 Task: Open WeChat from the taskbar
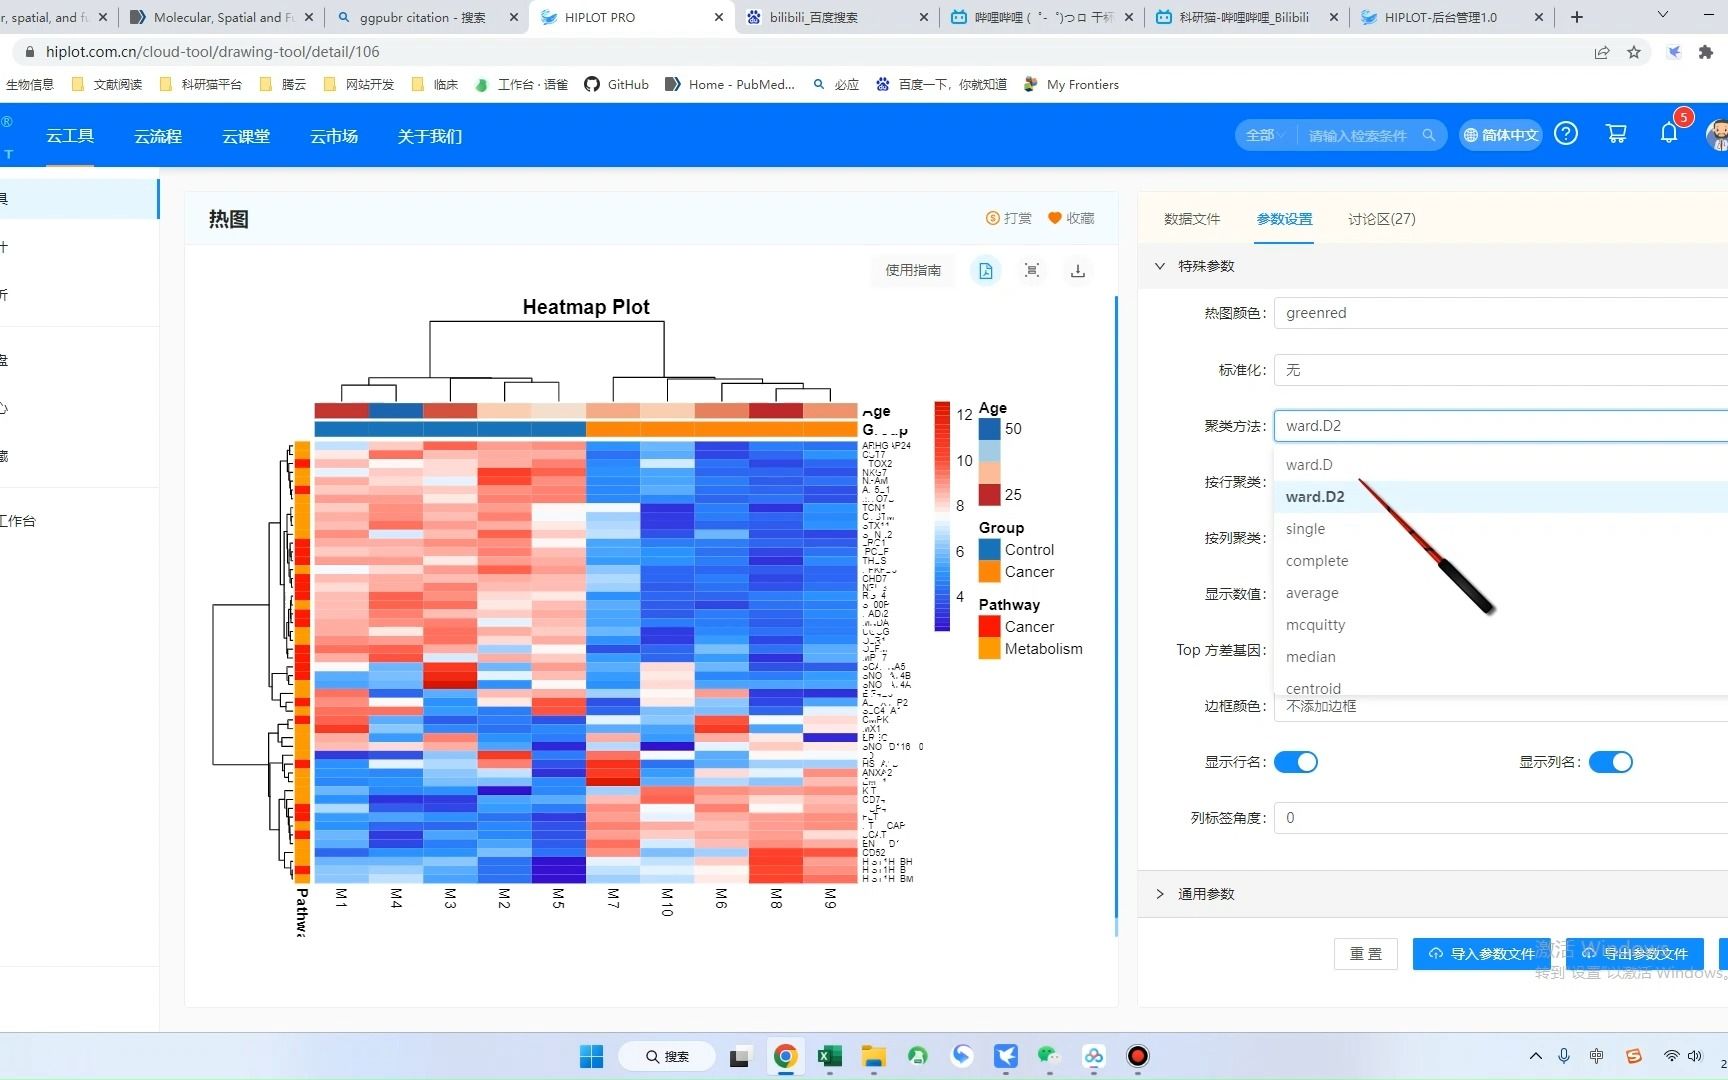coord(1049,1056)
